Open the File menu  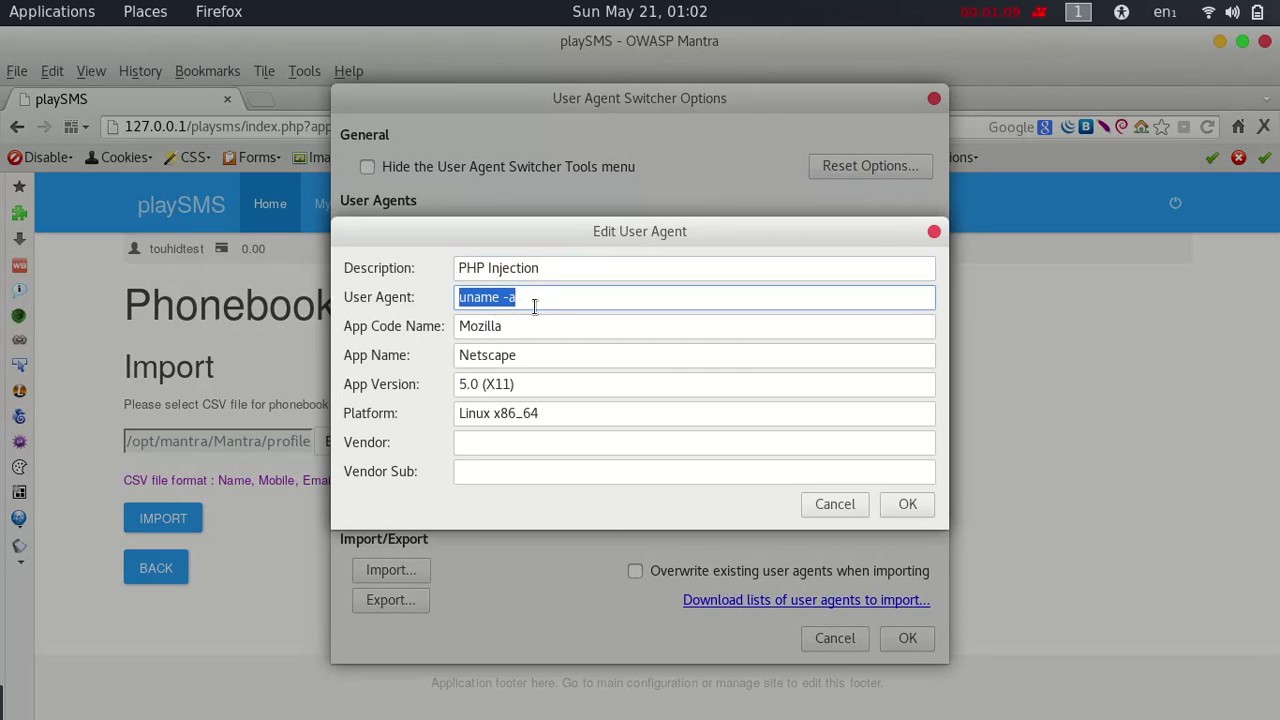(x=17, y=71)
